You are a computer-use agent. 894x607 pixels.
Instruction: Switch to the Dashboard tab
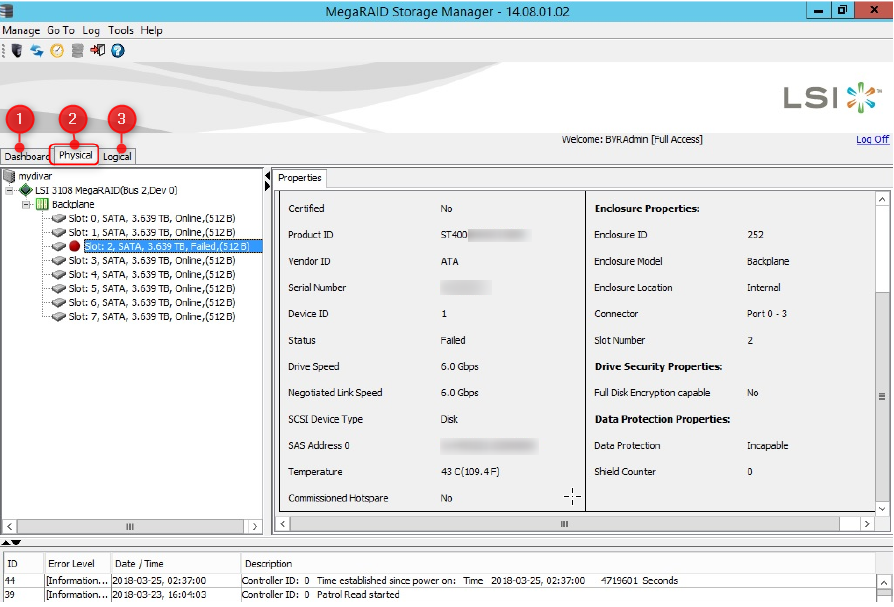click(x=26, y=157)
